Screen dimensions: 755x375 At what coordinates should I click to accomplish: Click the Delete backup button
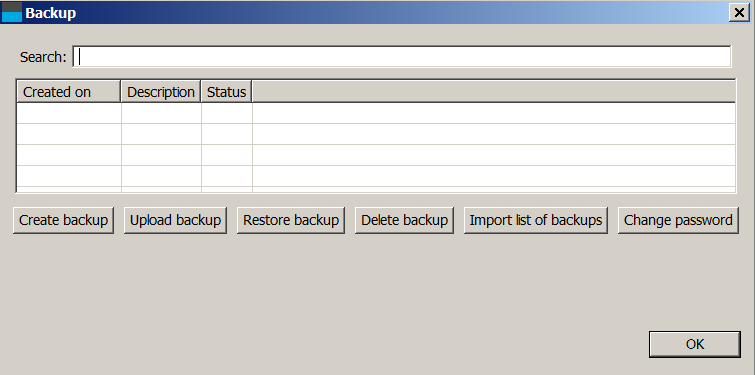tap(404, 220)
